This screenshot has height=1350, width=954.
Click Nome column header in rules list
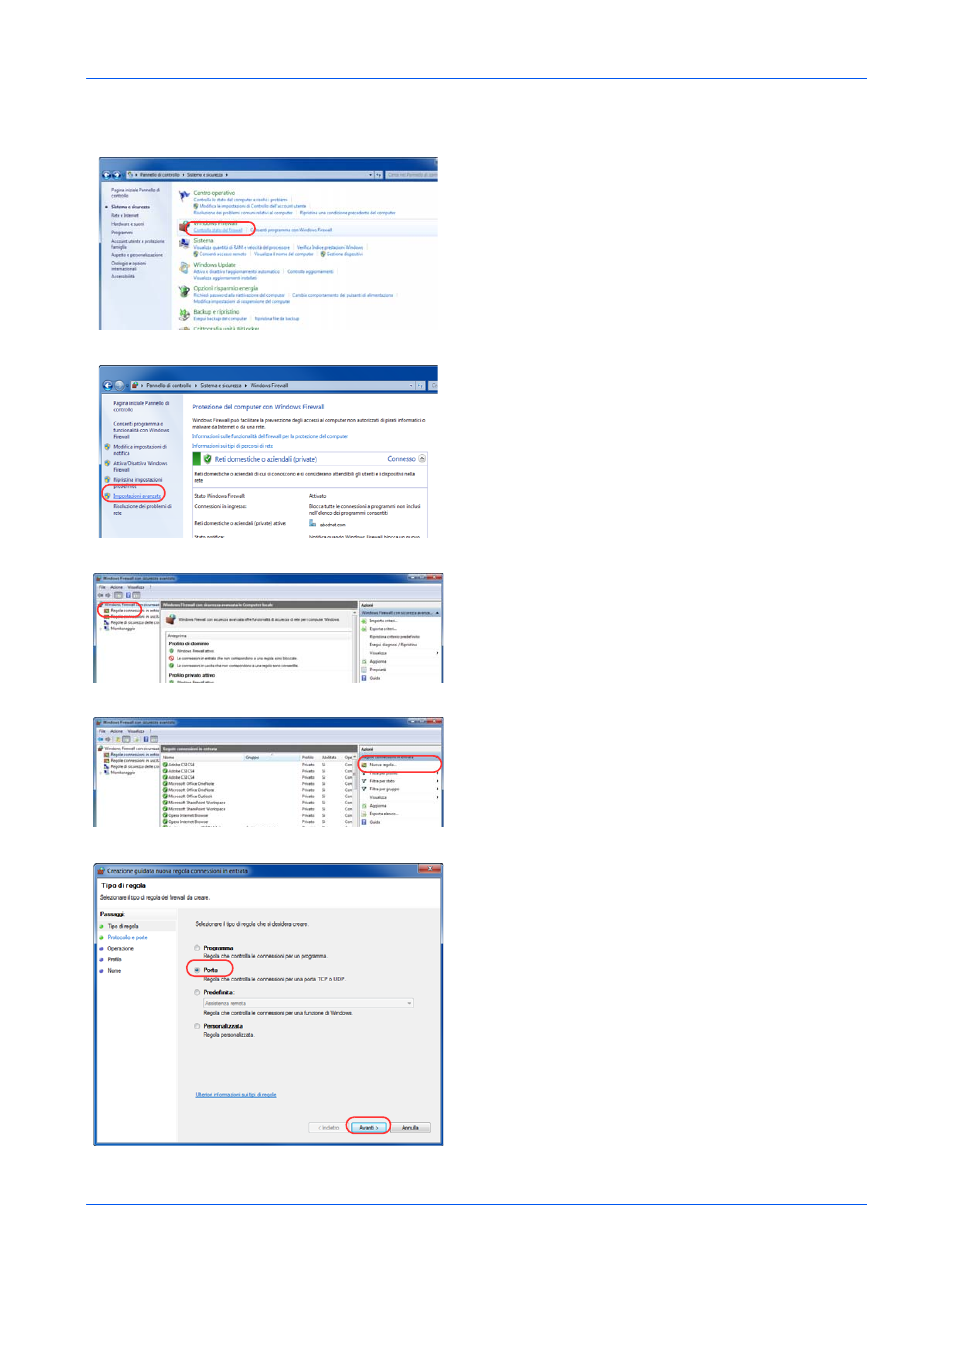tap(203, 757)
